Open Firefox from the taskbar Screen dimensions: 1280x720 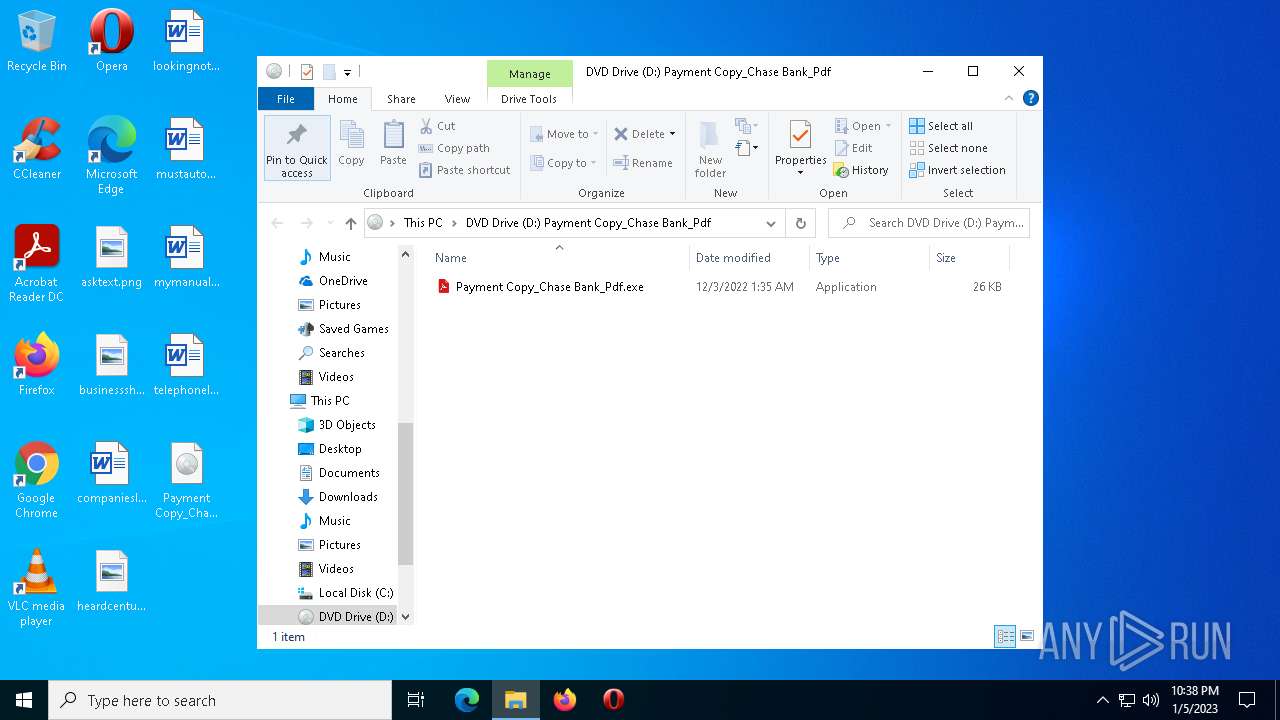[565, 700]
